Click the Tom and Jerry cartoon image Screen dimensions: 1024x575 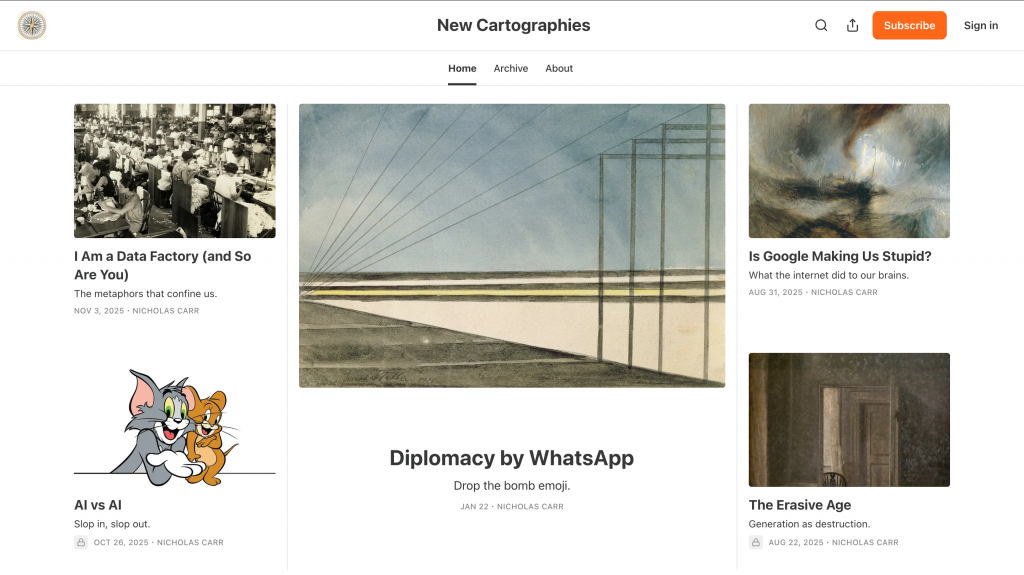(x=174, y=427)
